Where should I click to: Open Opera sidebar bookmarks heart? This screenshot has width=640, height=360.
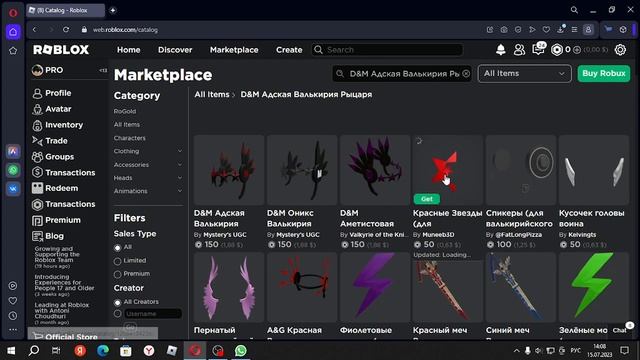pyautogui.click(x=13, y=301)
